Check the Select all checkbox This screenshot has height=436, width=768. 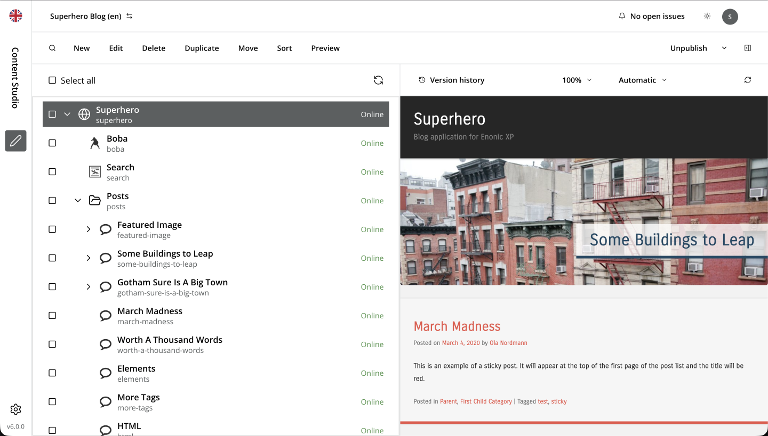pos(52,80)
